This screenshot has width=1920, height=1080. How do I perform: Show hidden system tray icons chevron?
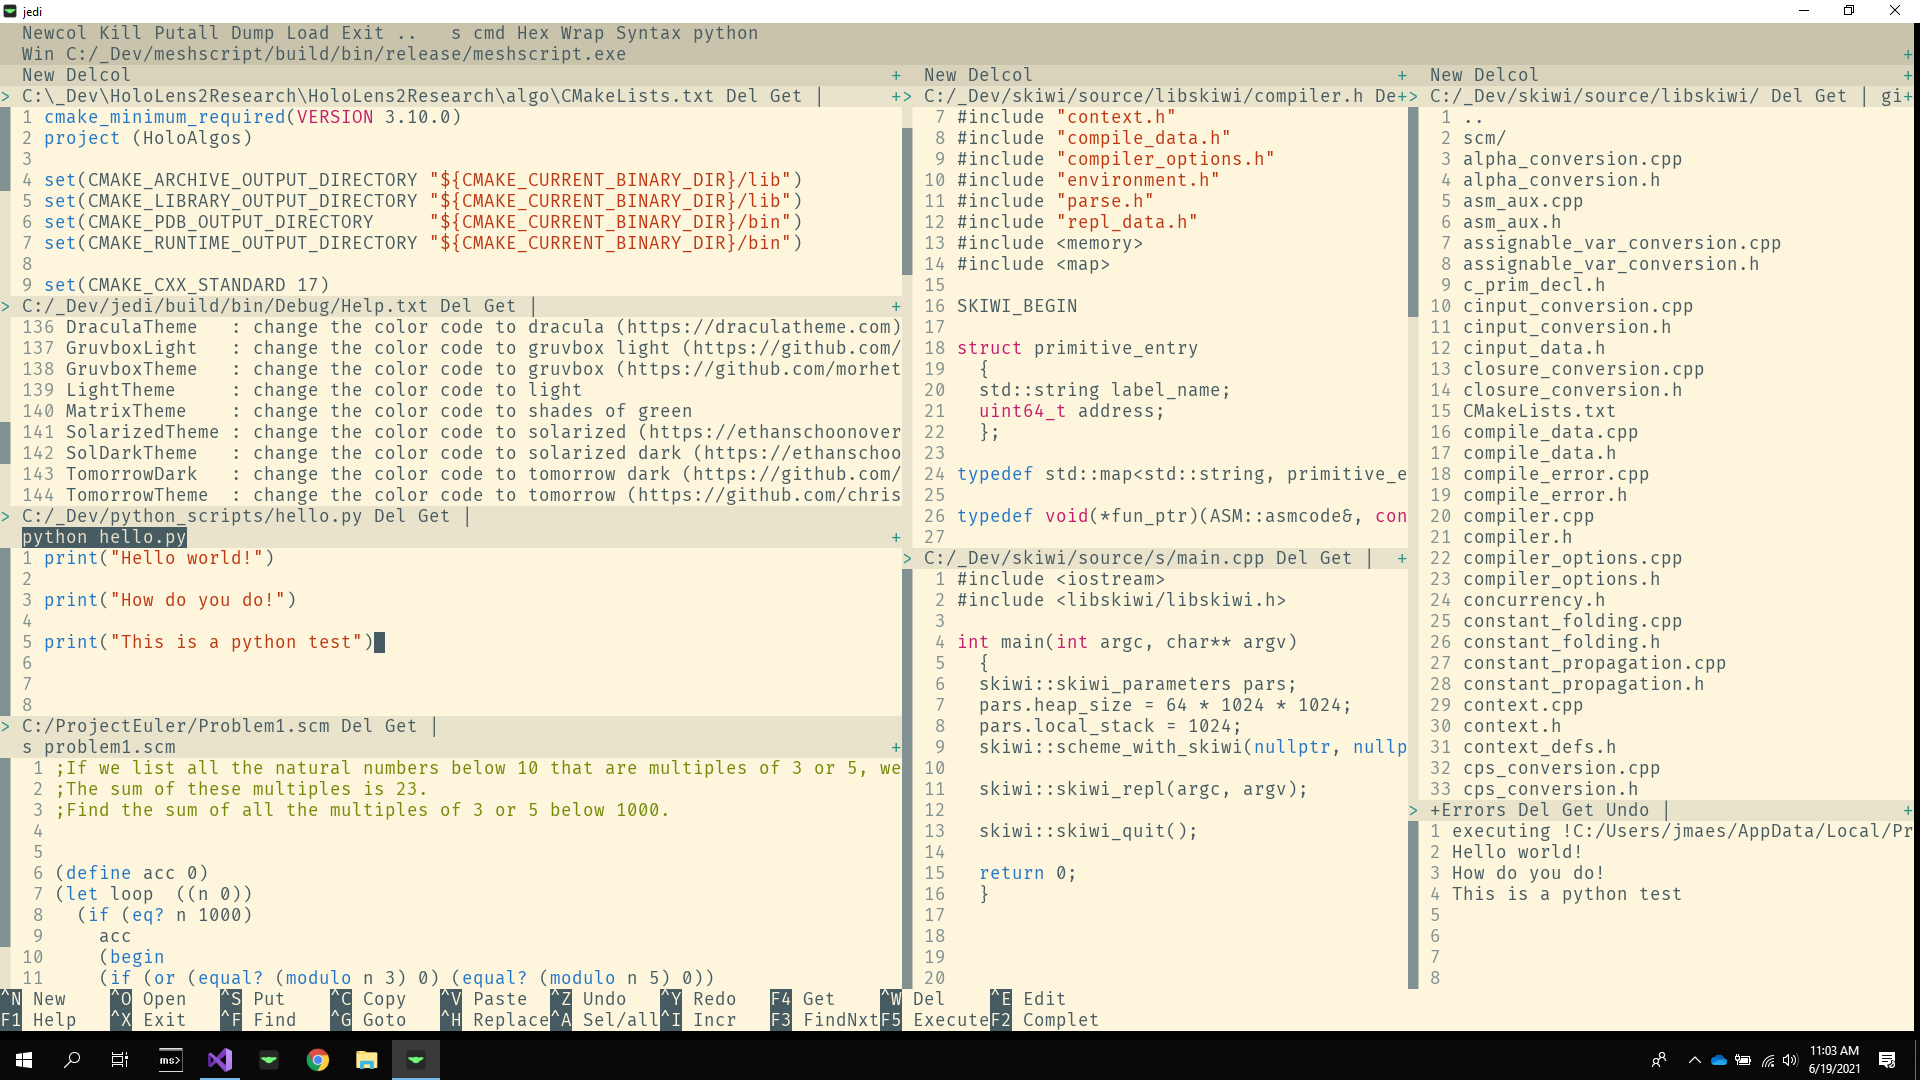[1694, 1060]
